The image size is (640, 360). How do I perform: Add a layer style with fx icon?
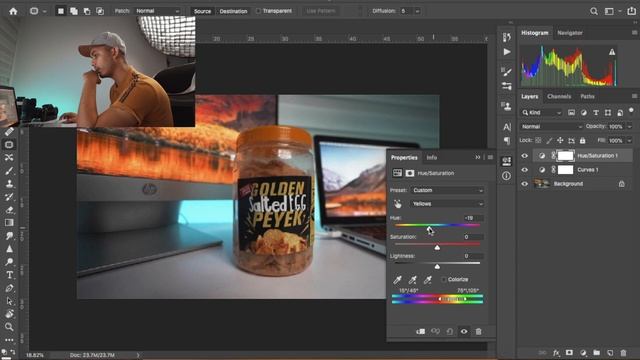tap(556, 353)
